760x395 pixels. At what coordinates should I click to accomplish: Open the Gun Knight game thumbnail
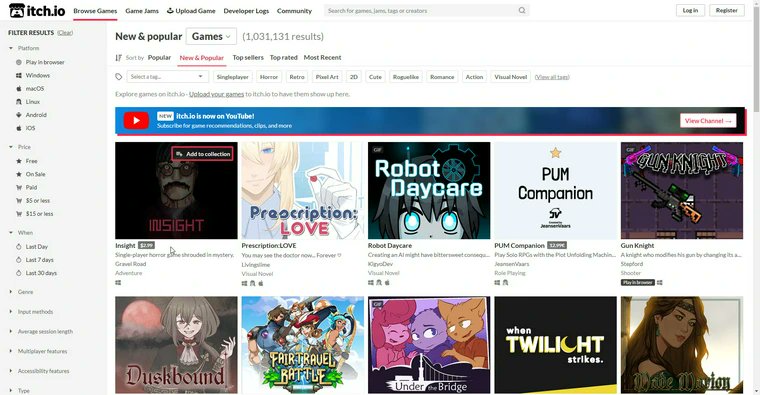pos(681,190)
